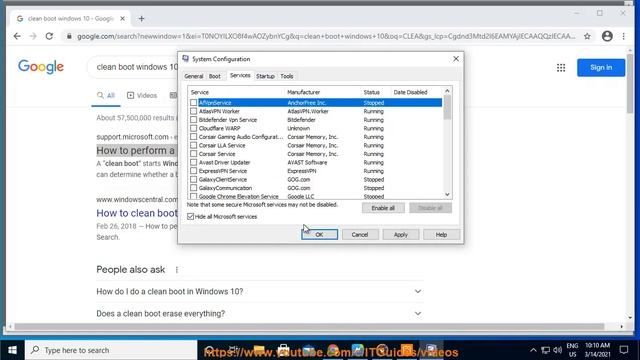Viewport: 640px width, 360px height.
Task: Open the notification center icon
Action: (624, 350)
